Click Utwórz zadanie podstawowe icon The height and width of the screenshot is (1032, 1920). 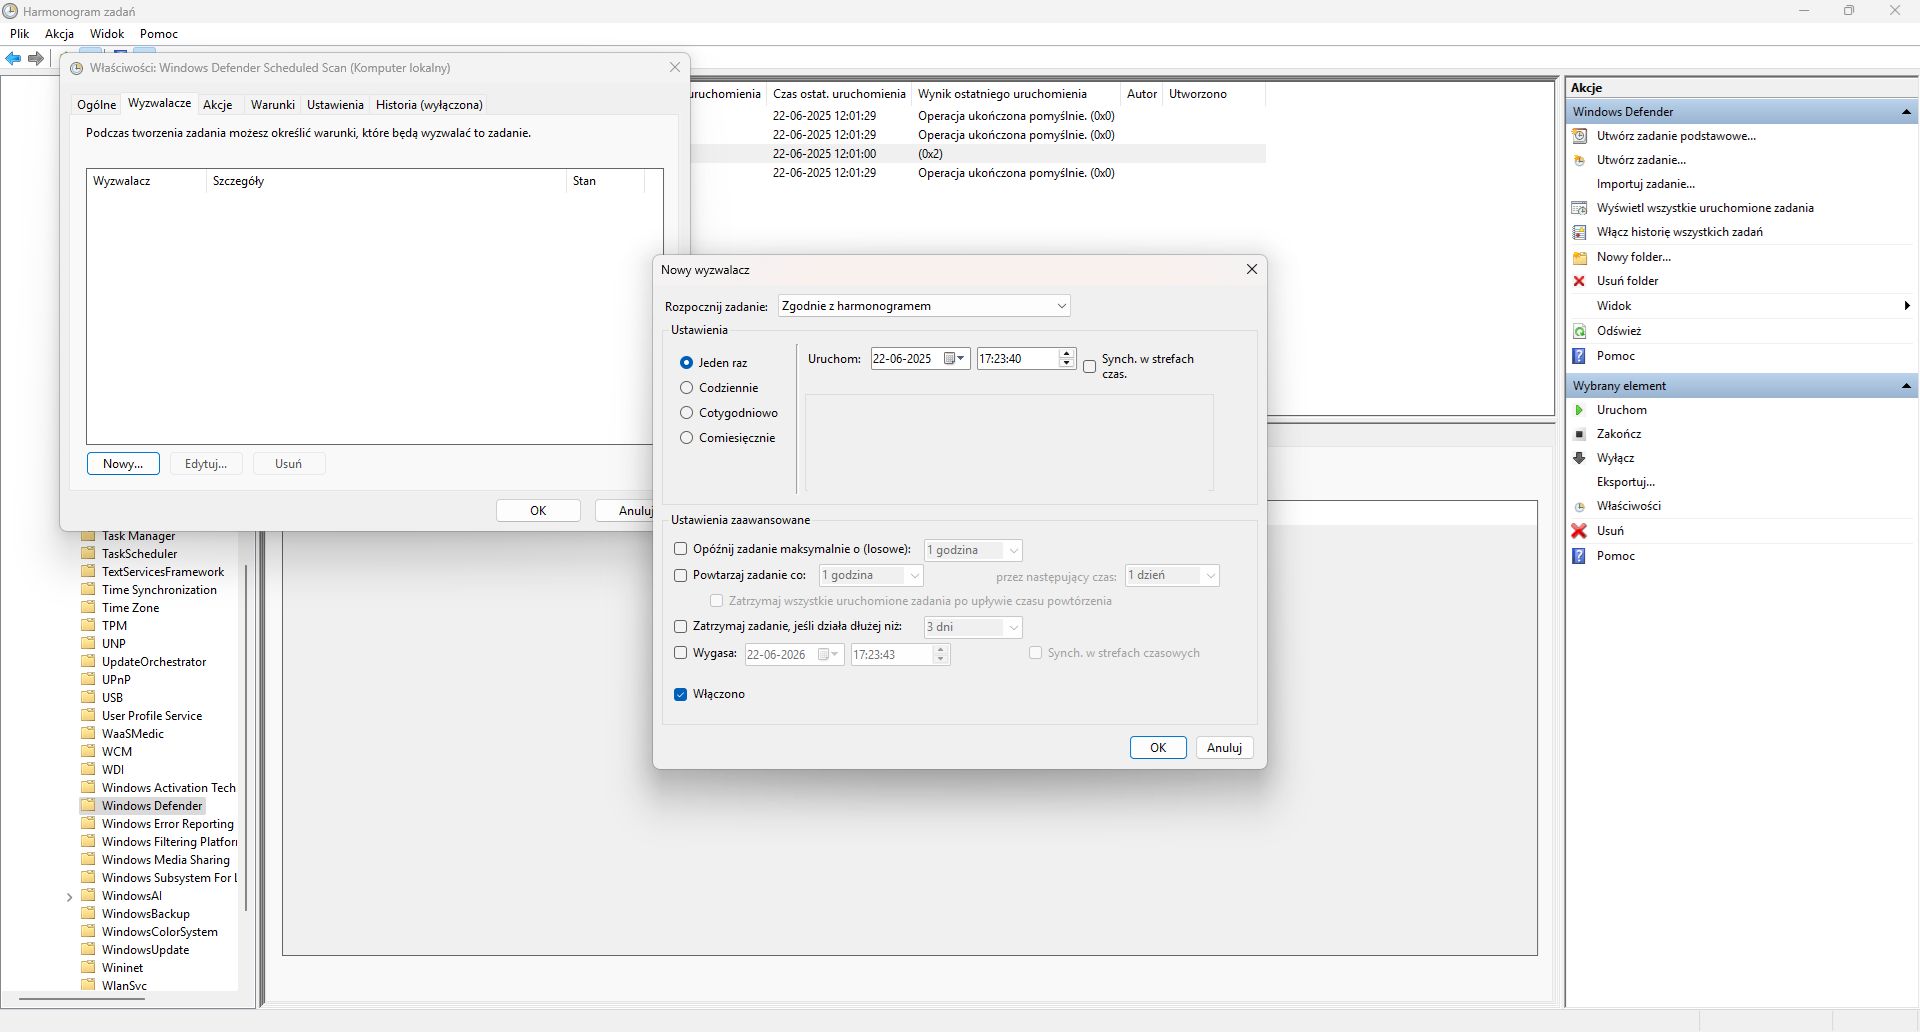1579,136
